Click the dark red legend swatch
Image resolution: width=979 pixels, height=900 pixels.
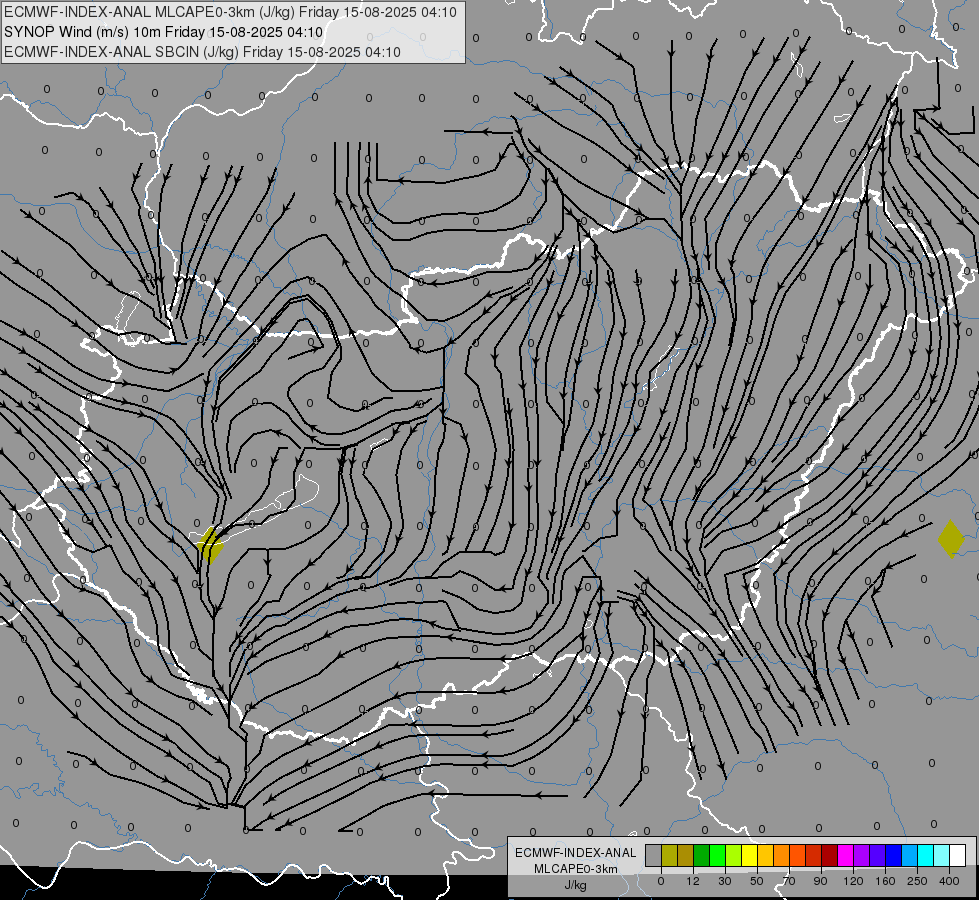pos(829,855)
